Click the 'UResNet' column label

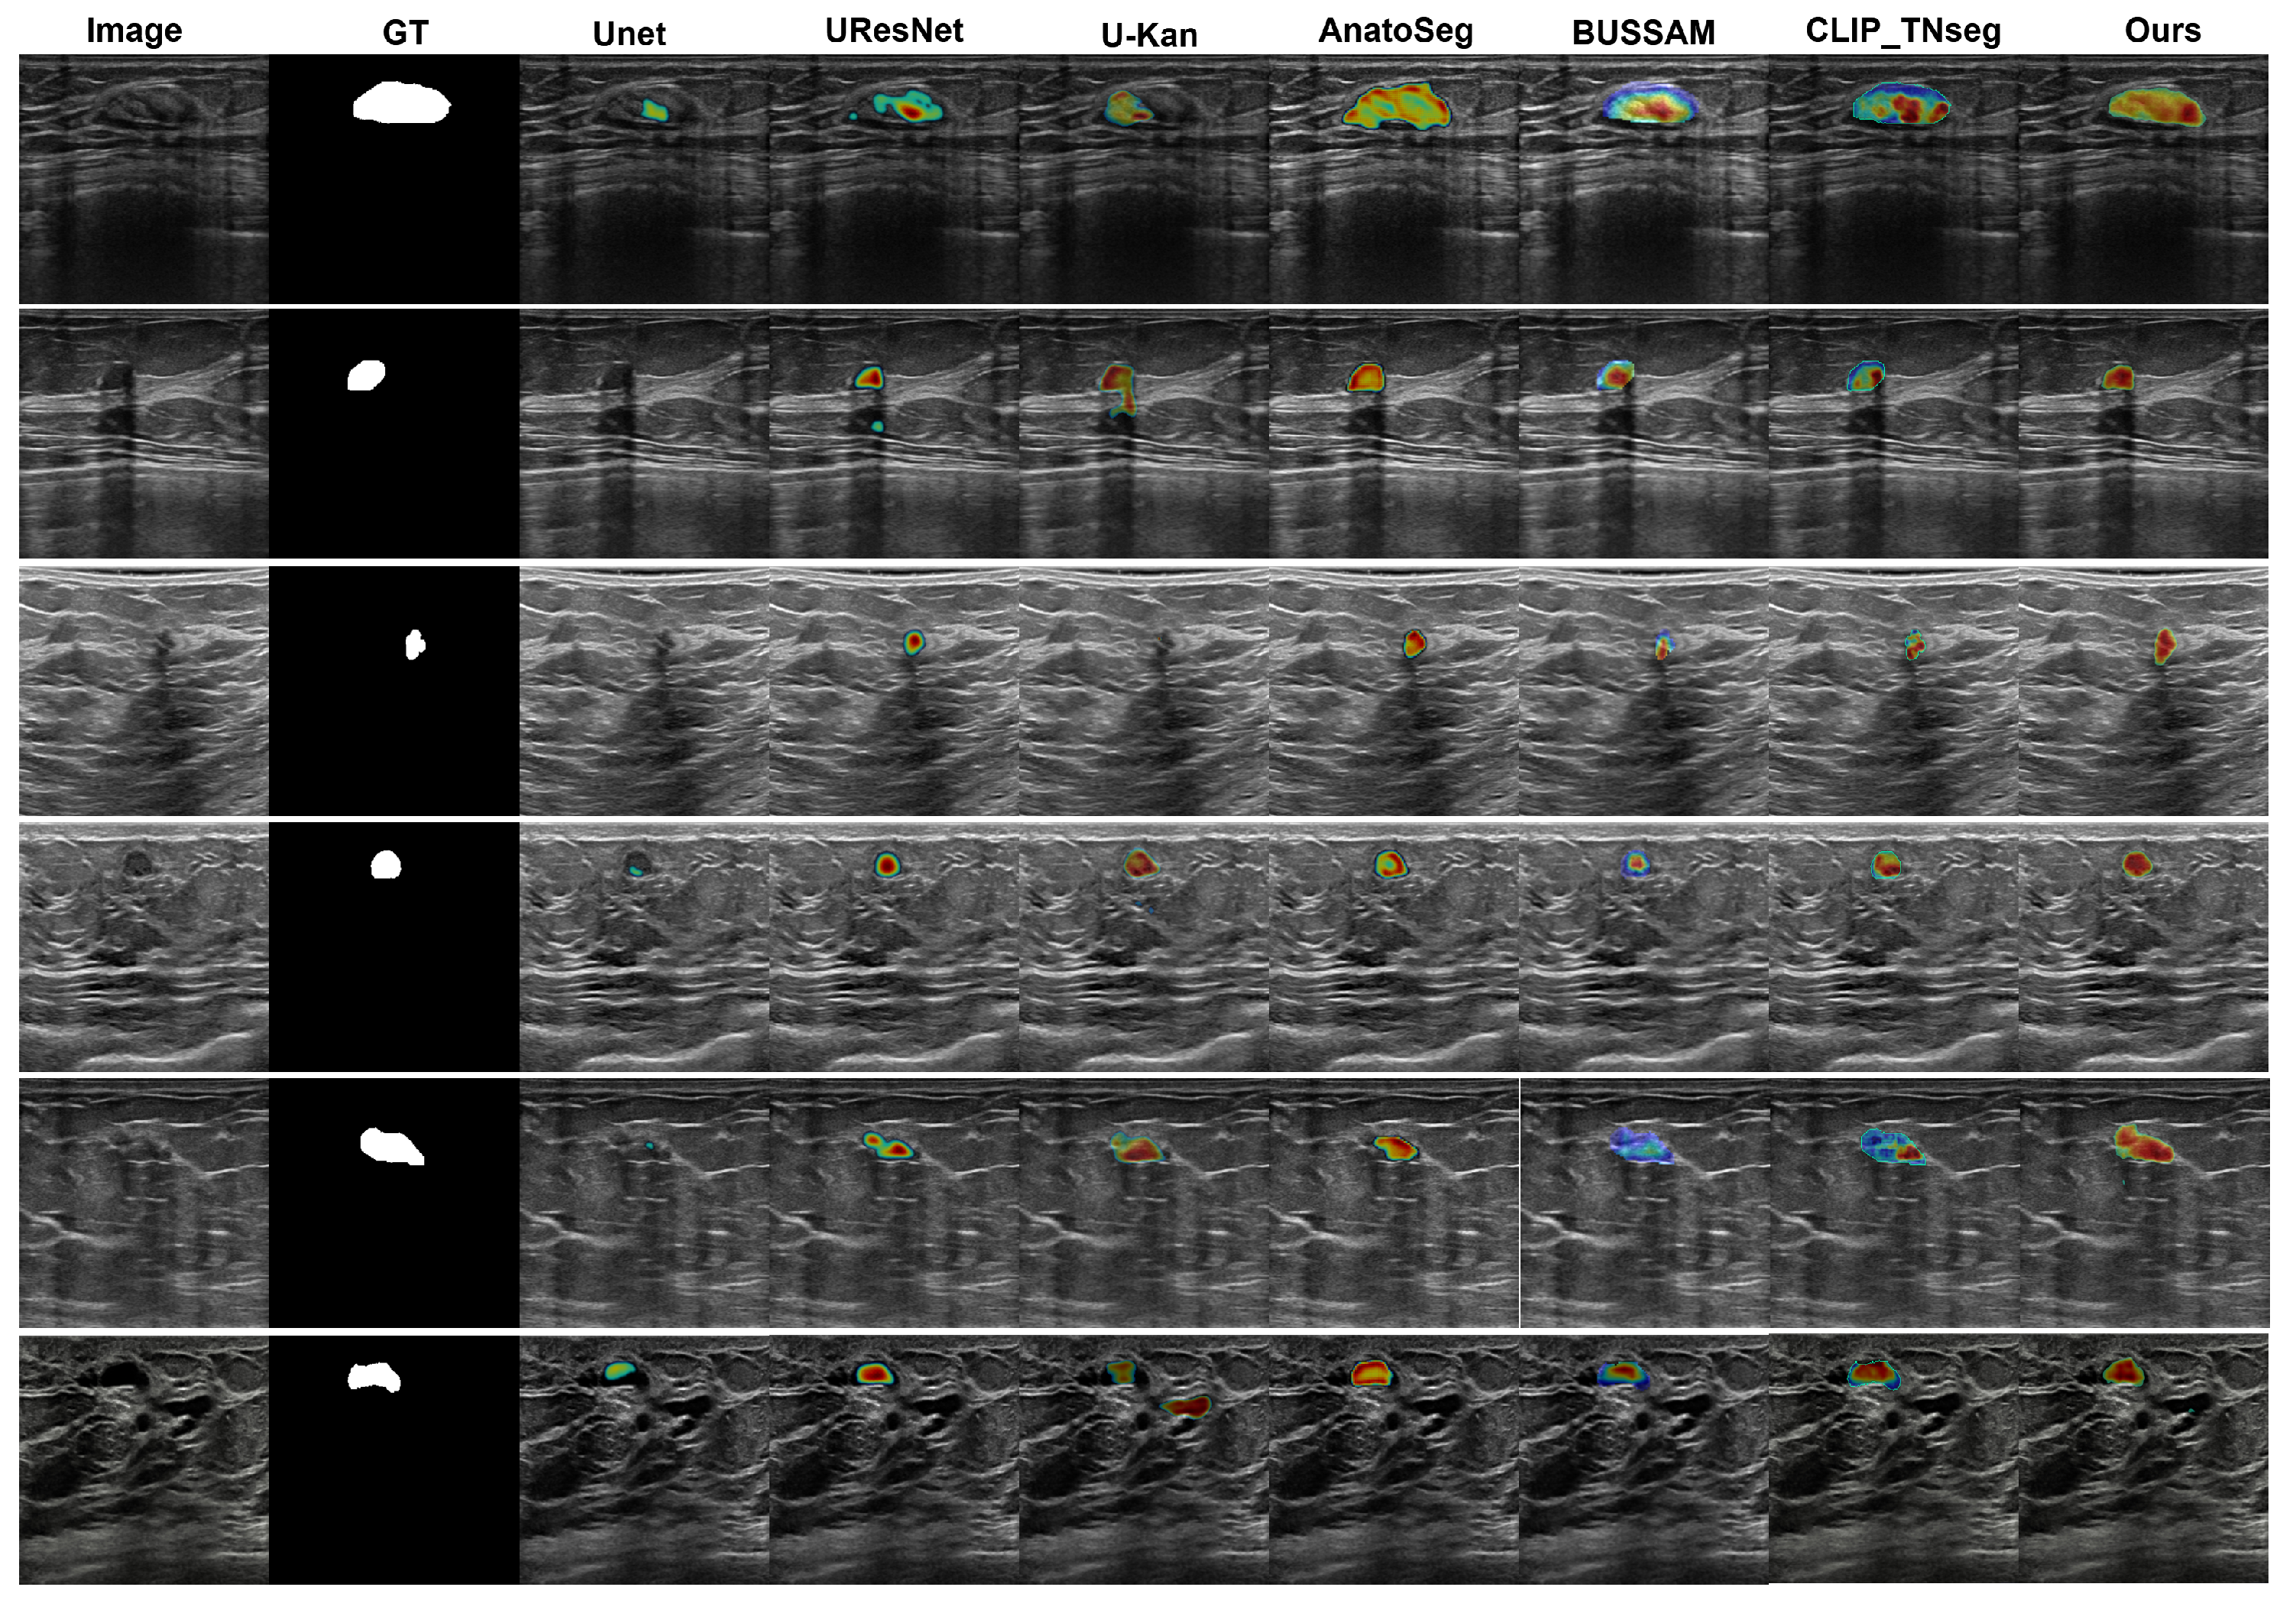(x=894, y=30)
